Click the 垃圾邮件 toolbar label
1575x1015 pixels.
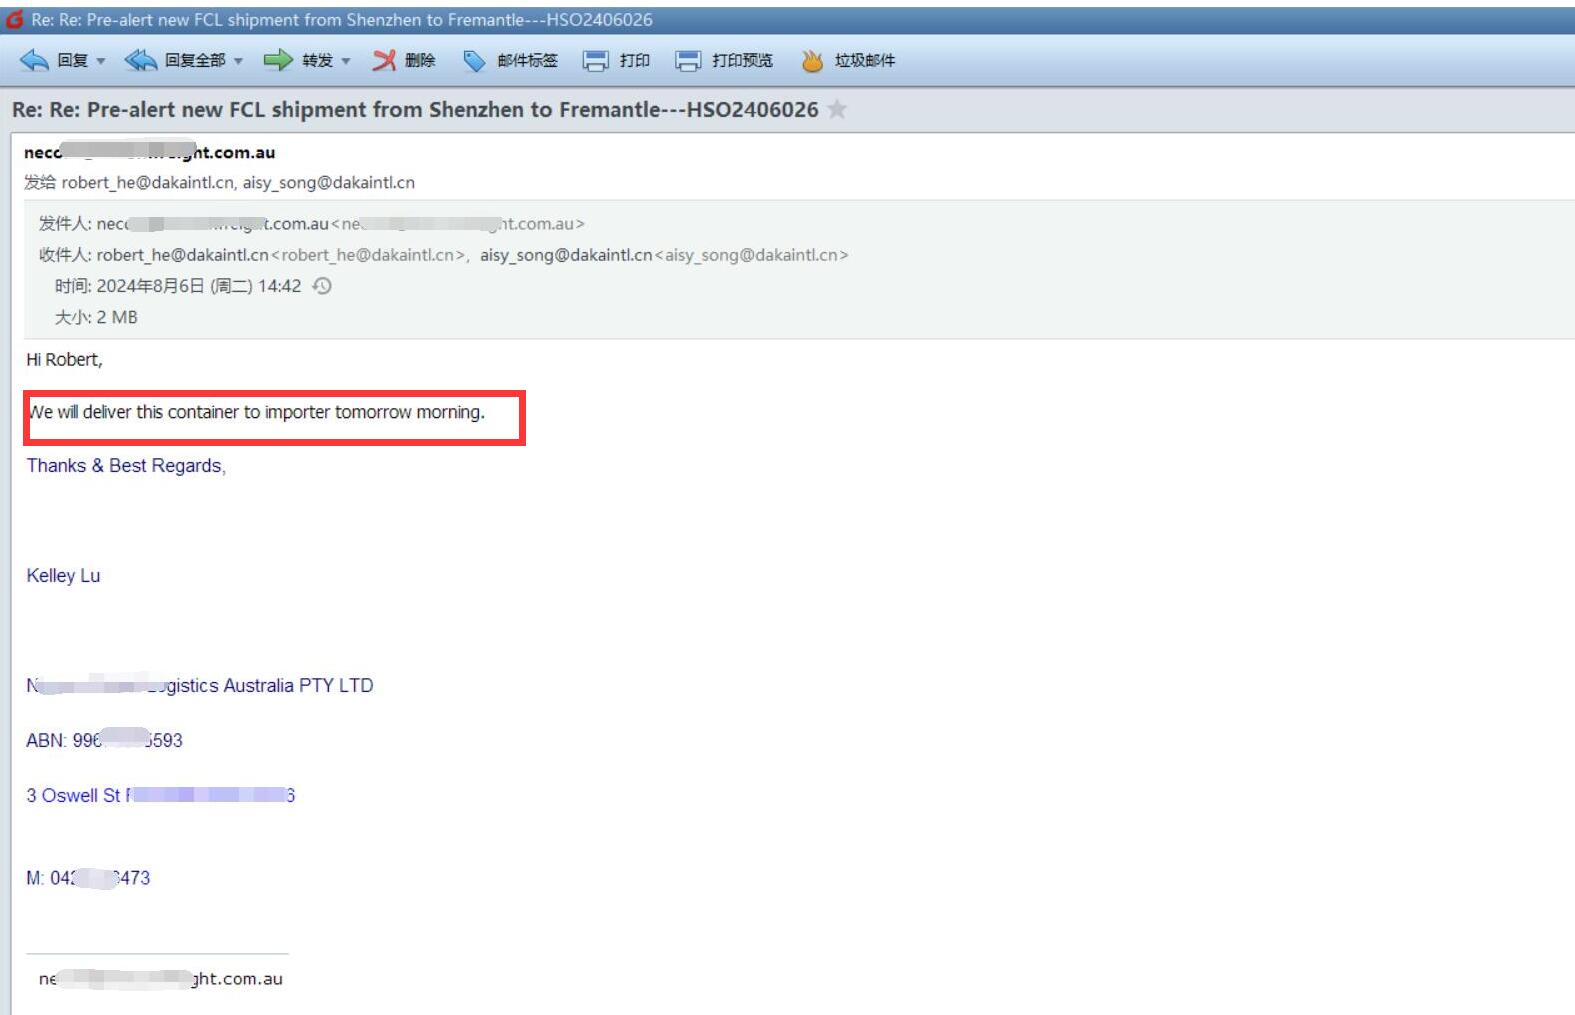pyautogui.click(x=865, y=61)
